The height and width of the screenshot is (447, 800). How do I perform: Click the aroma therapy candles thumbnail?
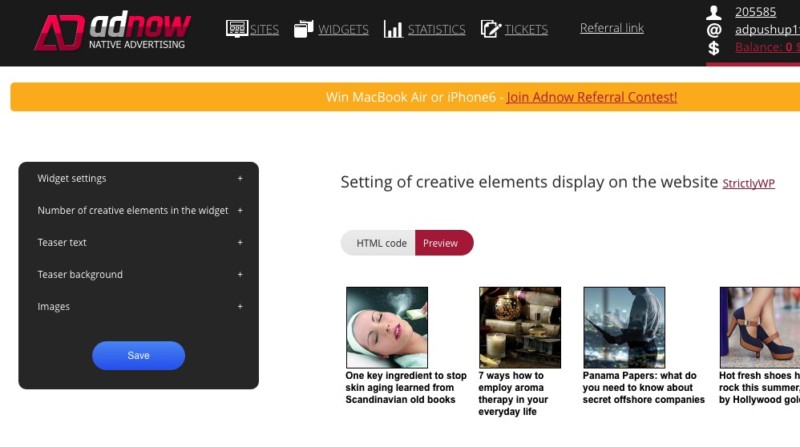tap(520, 328)
